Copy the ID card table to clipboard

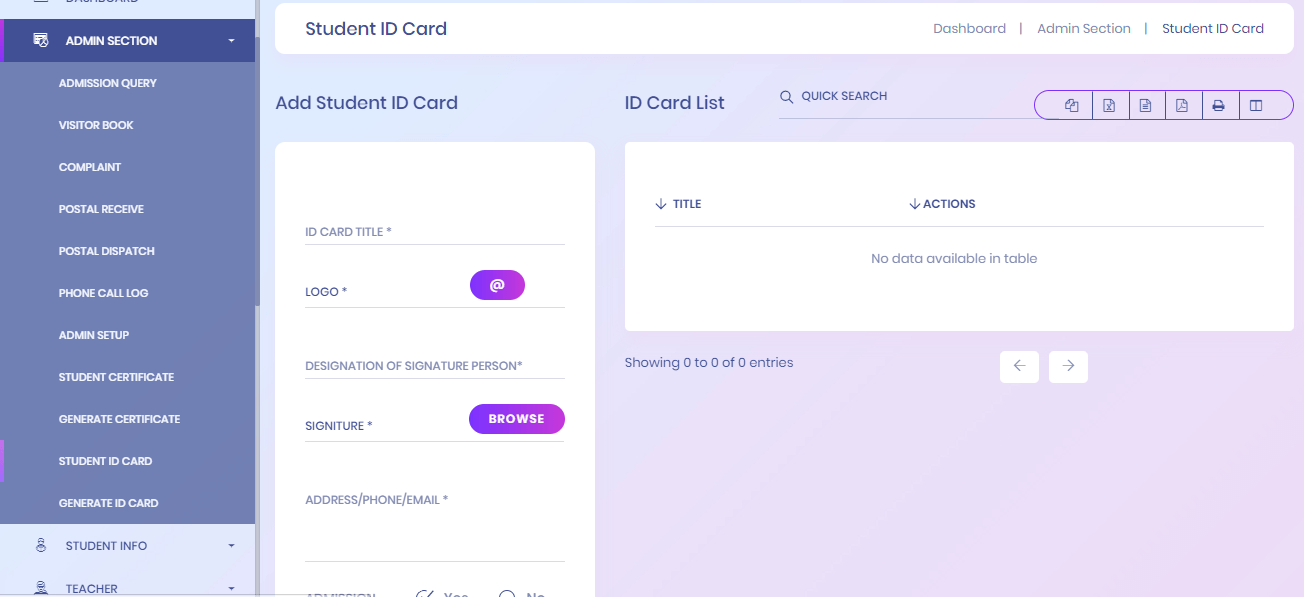click(x=1072, y=105)
